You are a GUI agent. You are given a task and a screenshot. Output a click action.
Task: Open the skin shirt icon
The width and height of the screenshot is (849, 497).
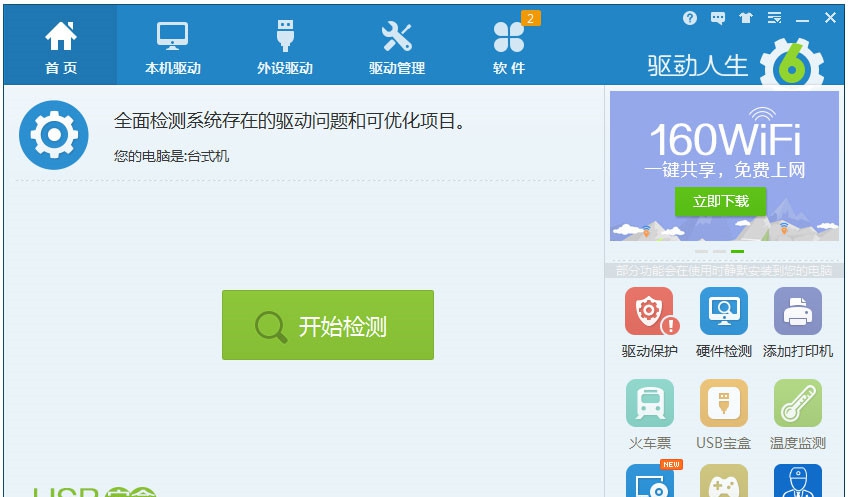point(746,18)
